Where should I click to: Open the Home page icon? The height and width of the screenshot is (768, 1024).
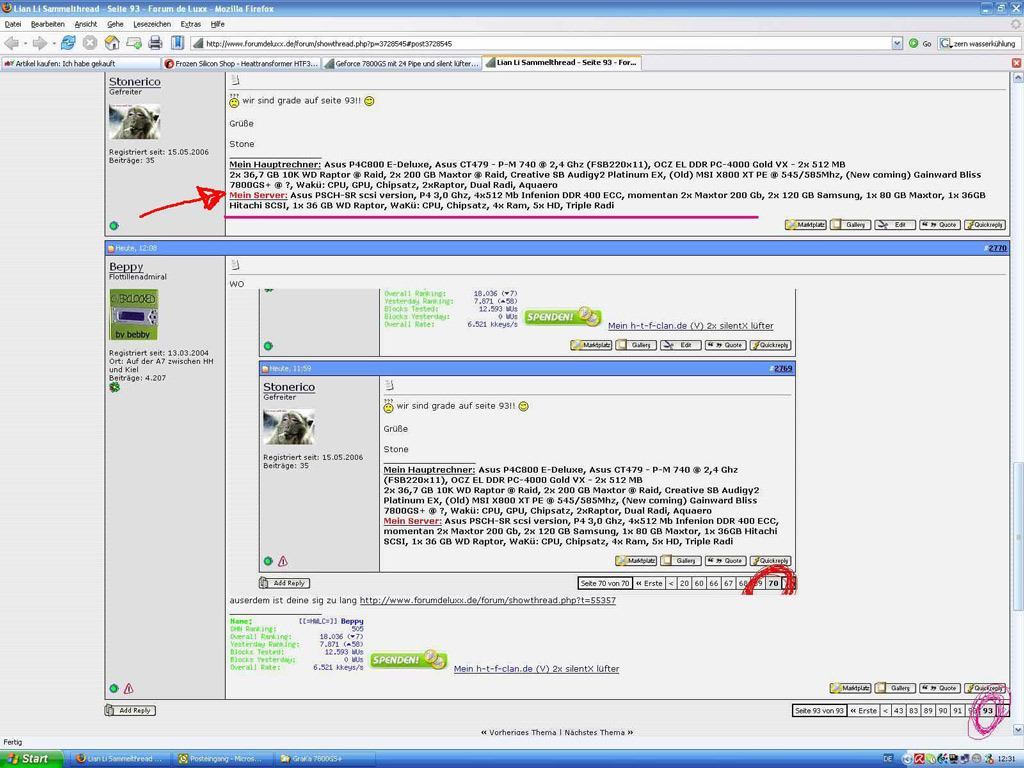pyautogui.click(x=112, y=43)
